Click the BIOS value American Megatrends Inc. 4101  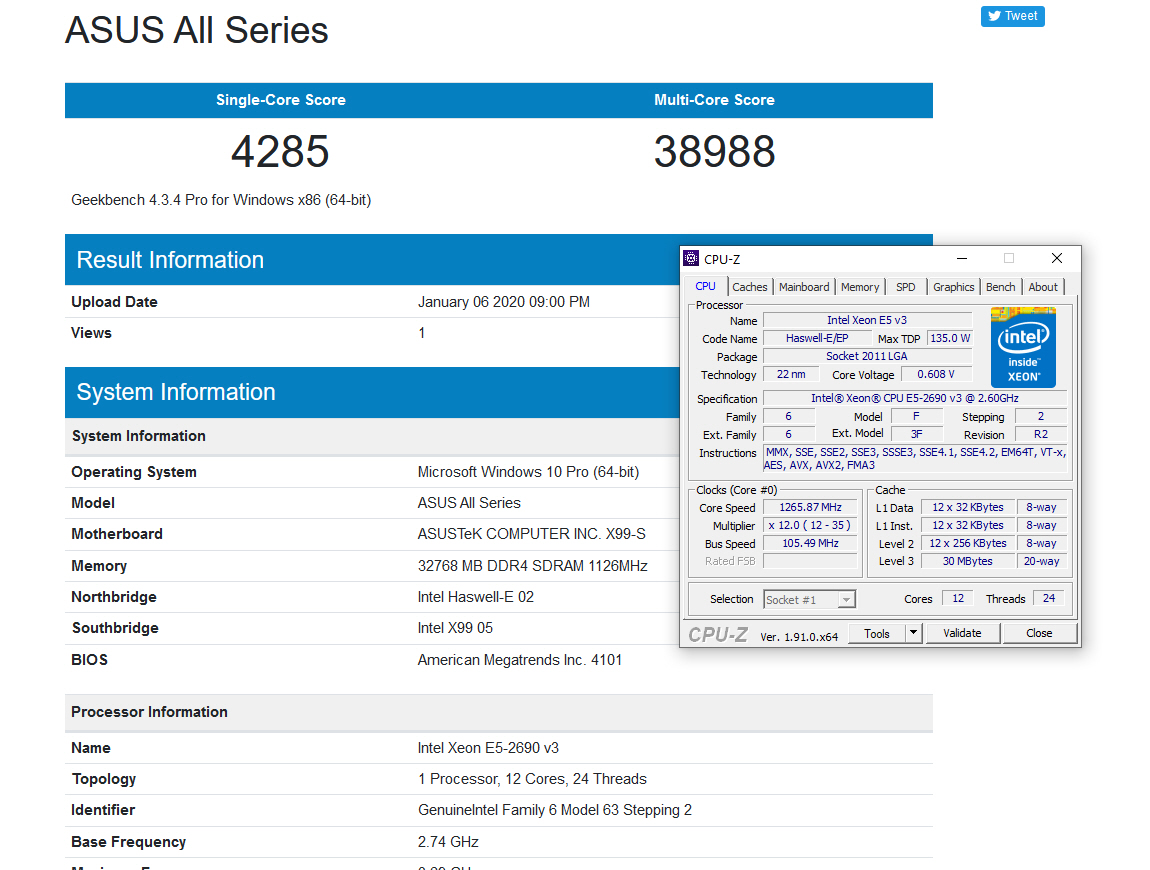click(520, 660)
